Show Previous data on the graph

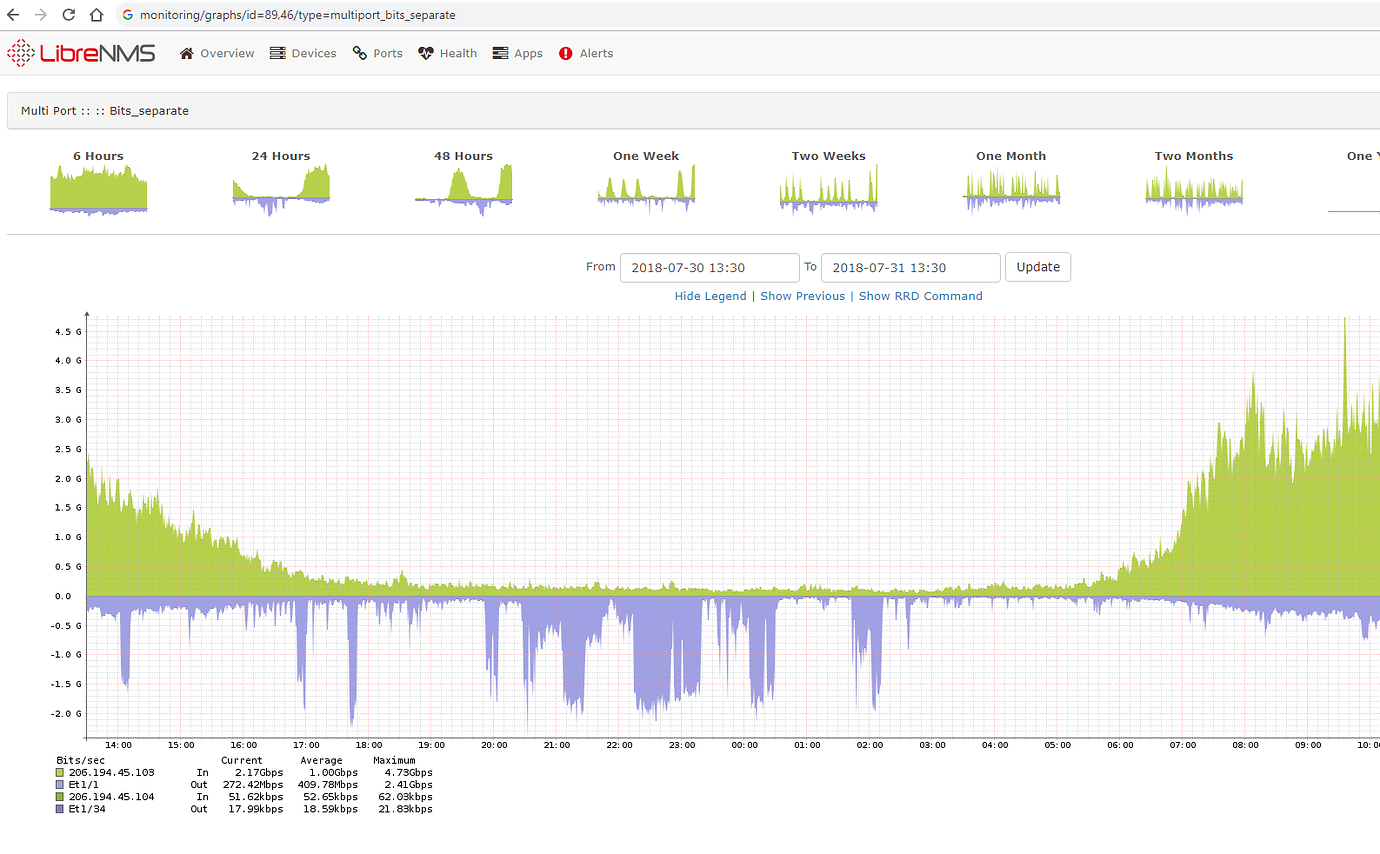(x=803, y=296)
